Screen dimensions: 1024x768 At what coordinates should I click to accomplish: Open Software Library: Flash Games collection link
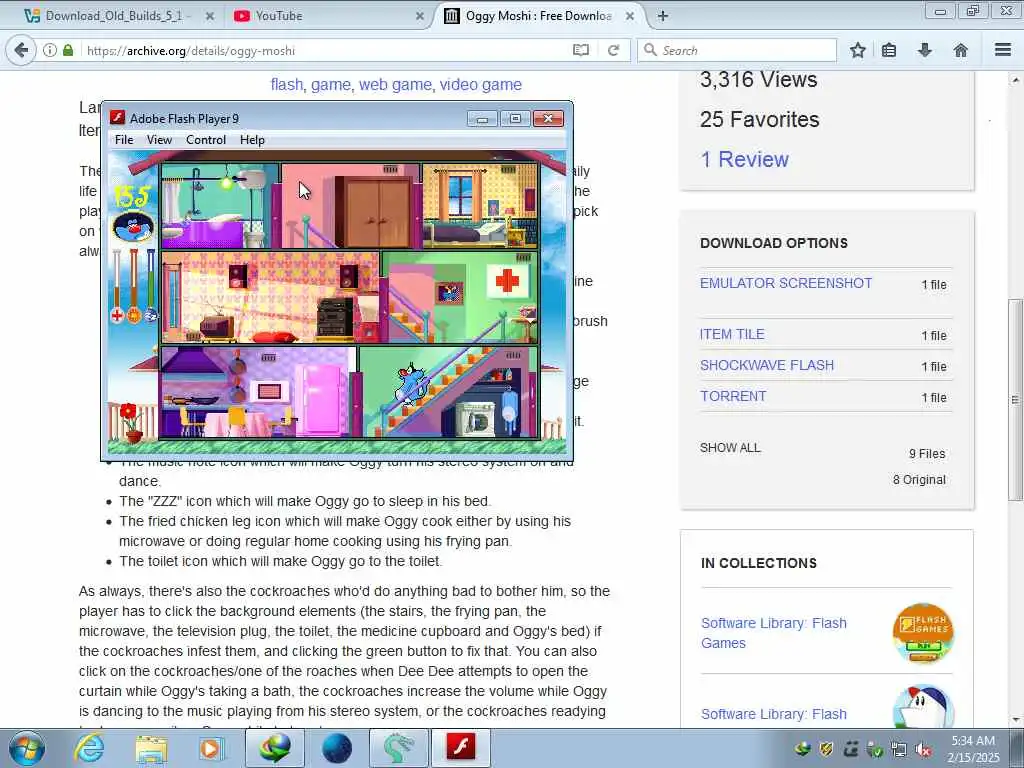(x=774, y=633)
